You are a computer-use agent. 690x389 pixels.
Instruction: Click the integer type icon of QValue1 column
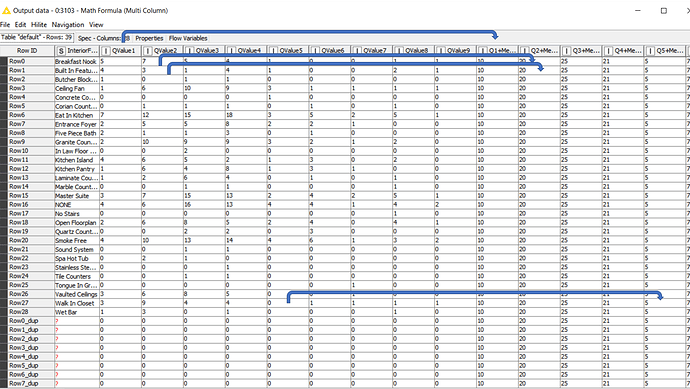[x=105, y=51]
